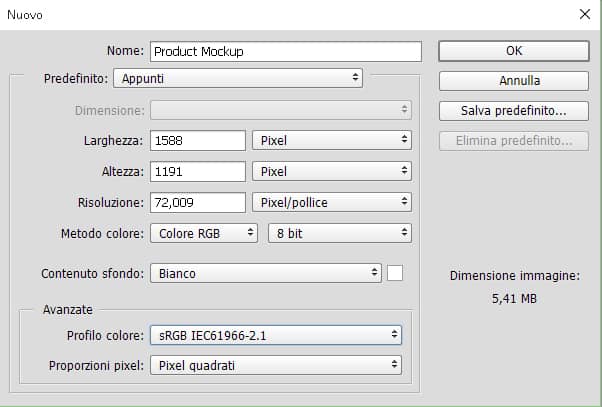Viewport: 602px width, 407px height.
Task: Click the white background color swatch
Action: [394, 273]
